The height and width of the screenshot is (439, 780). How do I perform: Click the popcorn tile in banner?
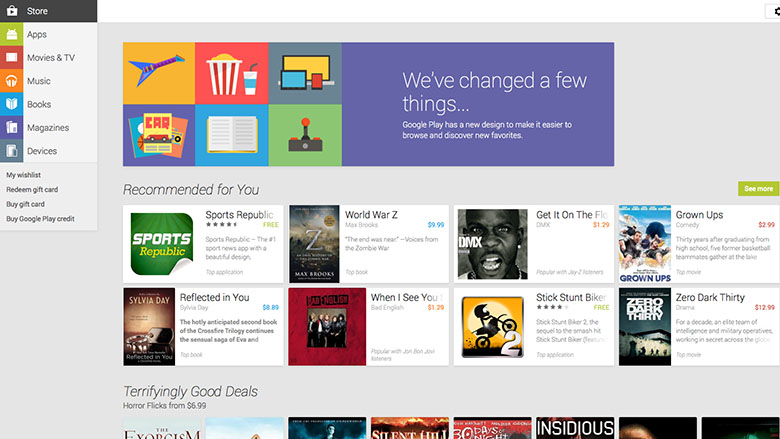click(232, 73)
